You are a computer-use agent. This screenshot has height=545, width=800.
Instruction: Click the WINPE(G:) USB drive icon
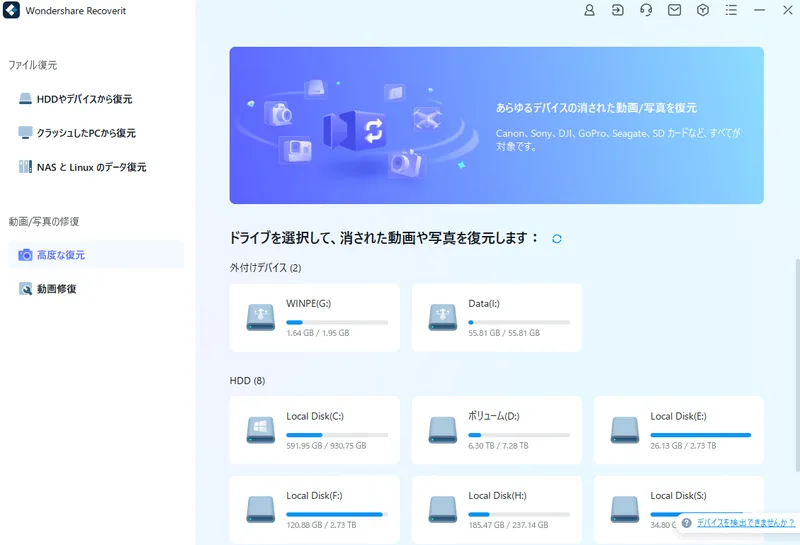(261, 317)
